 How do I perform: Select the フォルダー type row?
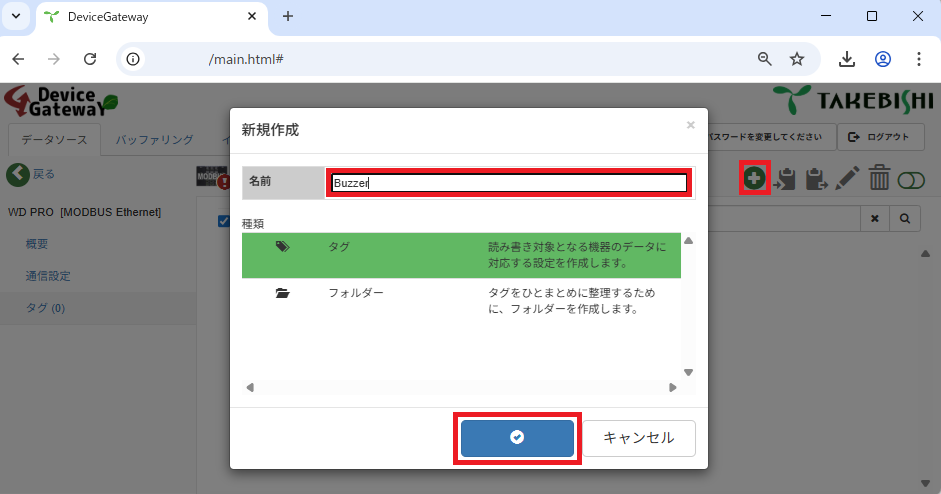461,301
